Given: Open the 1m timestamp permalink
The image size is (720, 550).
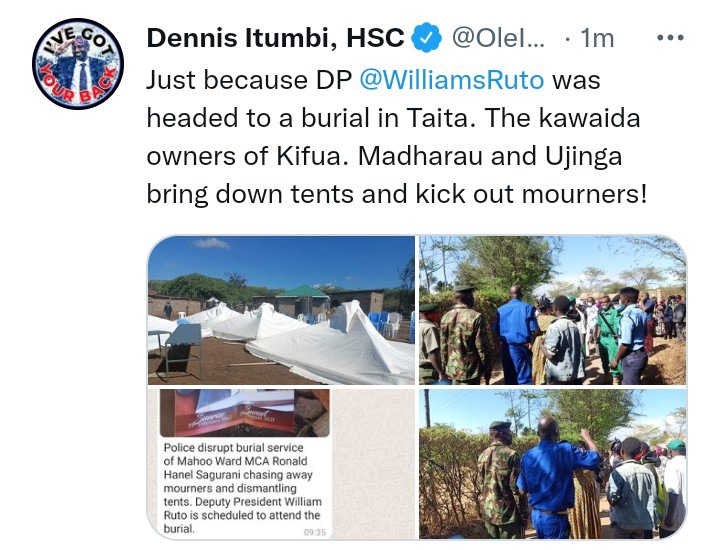Looking at the screenshot, I should pyautogui.click(x=597, y=38).
